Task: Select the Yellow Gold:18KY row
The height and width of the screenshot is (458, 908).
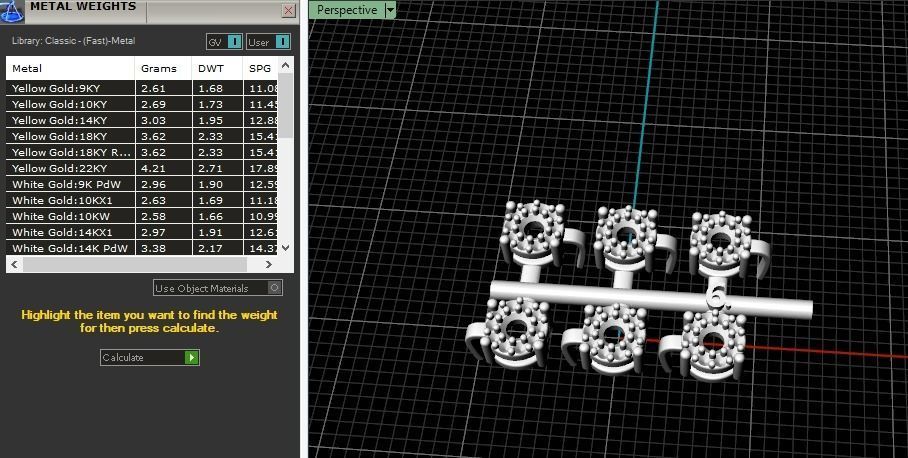Action: point(142,137)
